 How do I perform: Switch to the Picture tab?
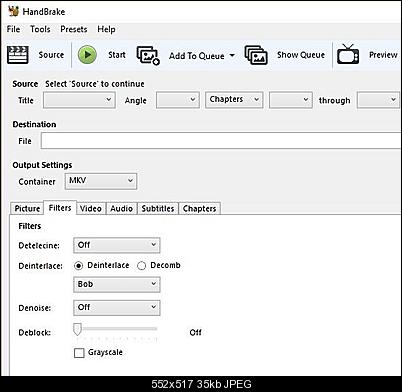tap(27, 209)
